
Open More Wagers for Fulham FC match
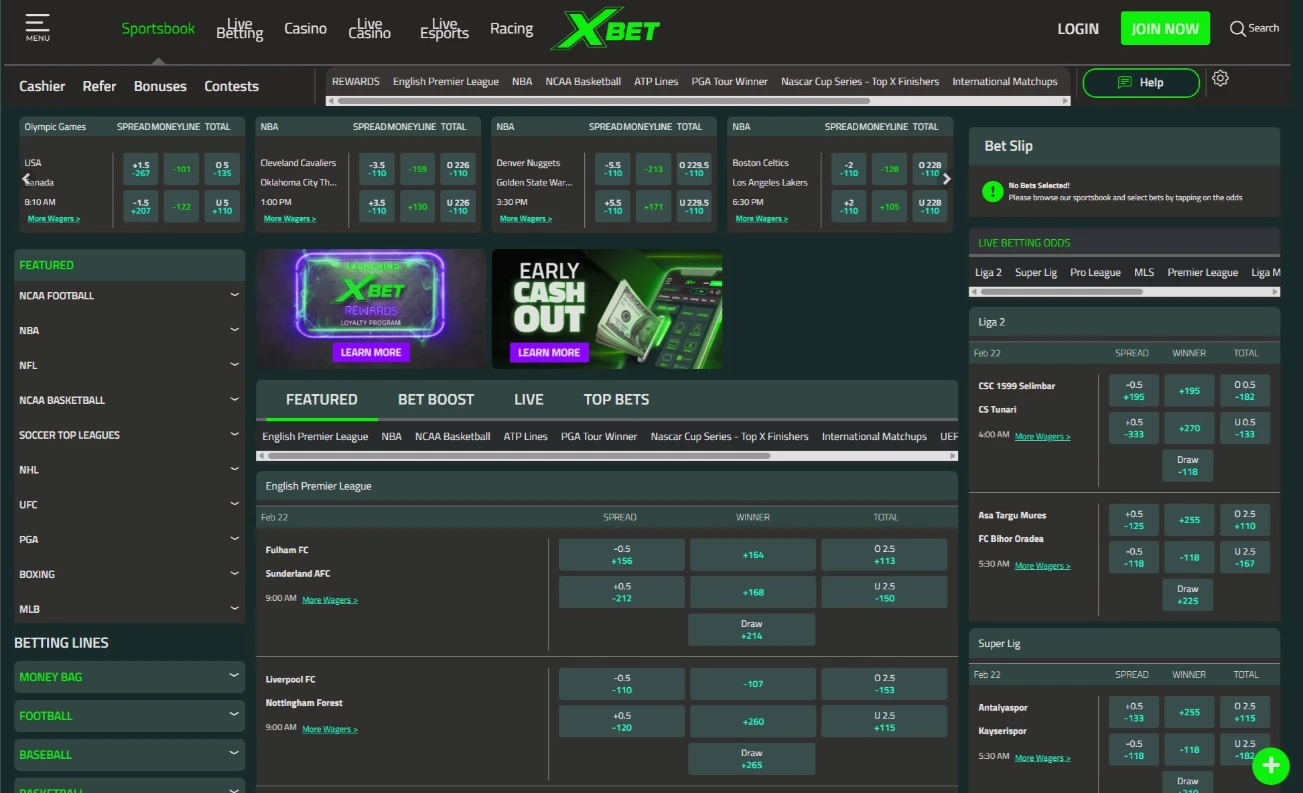330,600
